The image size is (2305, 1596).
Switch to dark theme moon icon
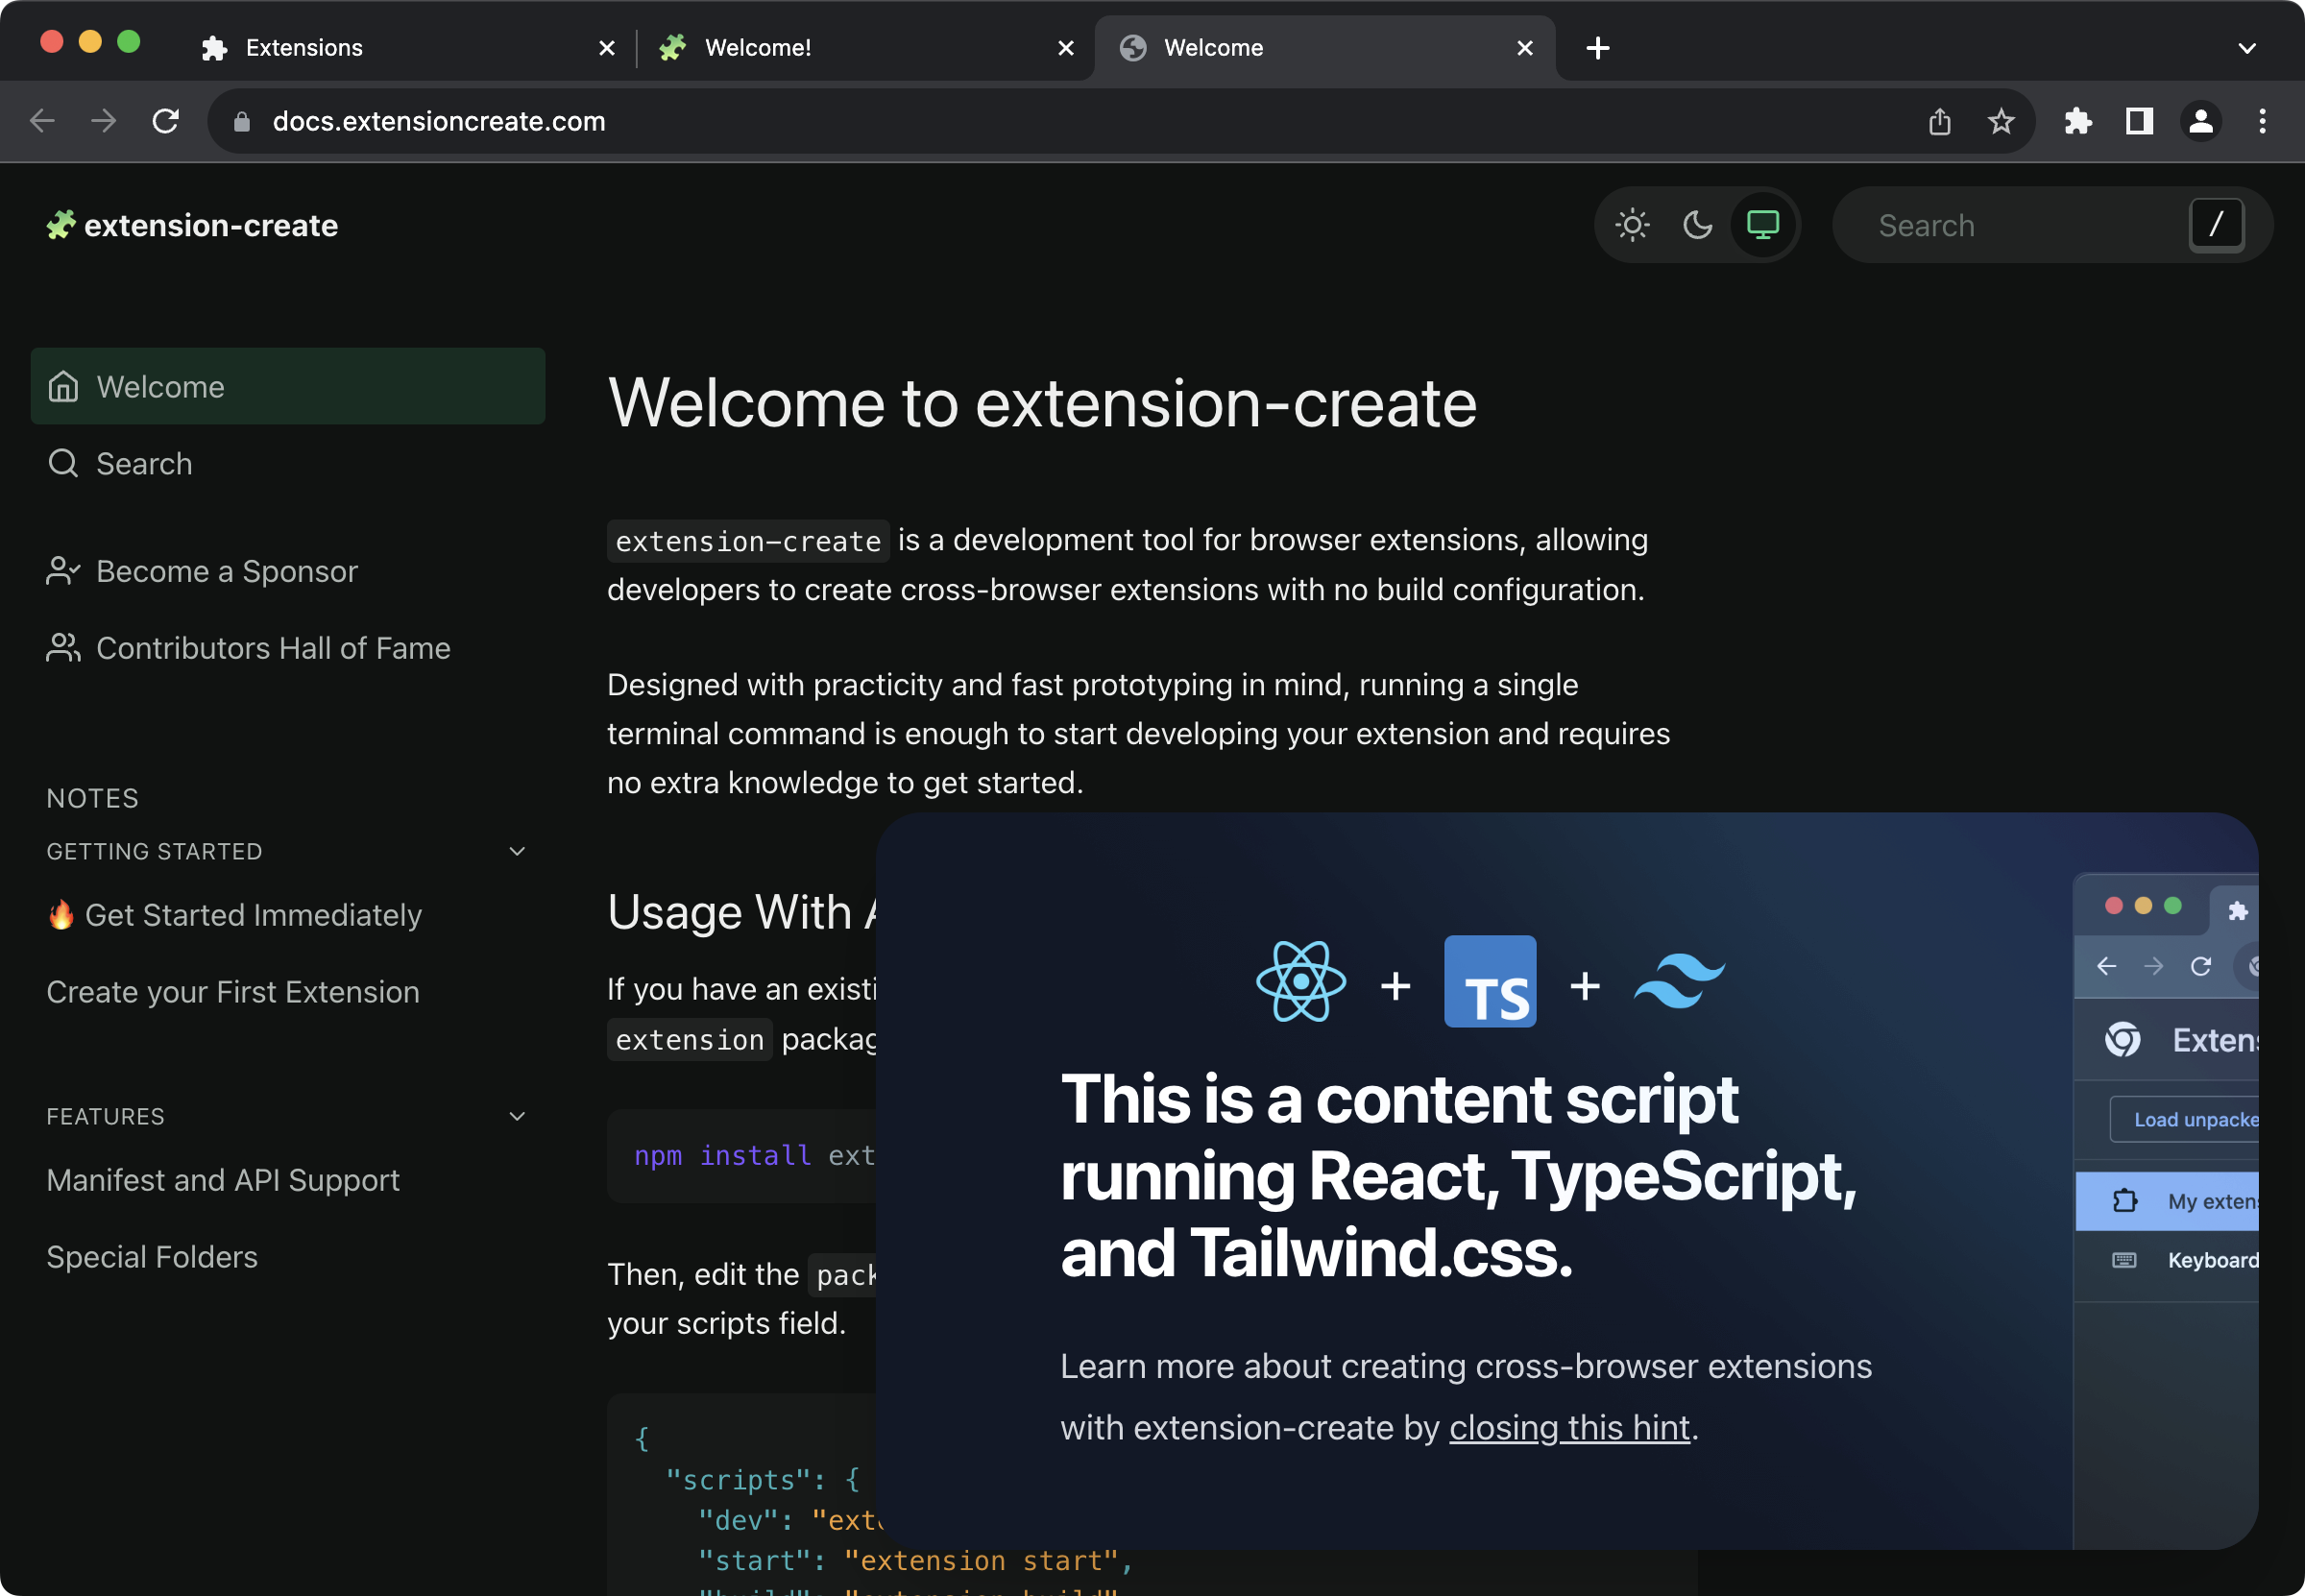click(1698, 225)
